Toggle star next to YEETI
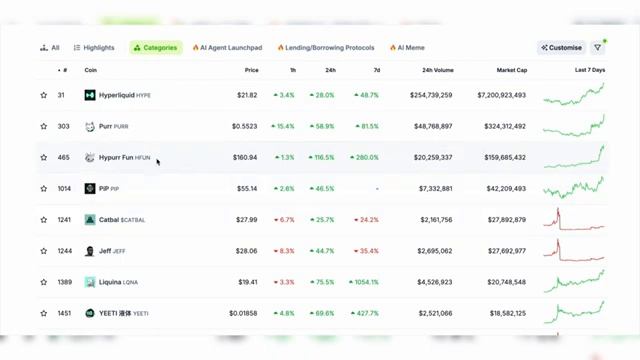 point(44,313)
